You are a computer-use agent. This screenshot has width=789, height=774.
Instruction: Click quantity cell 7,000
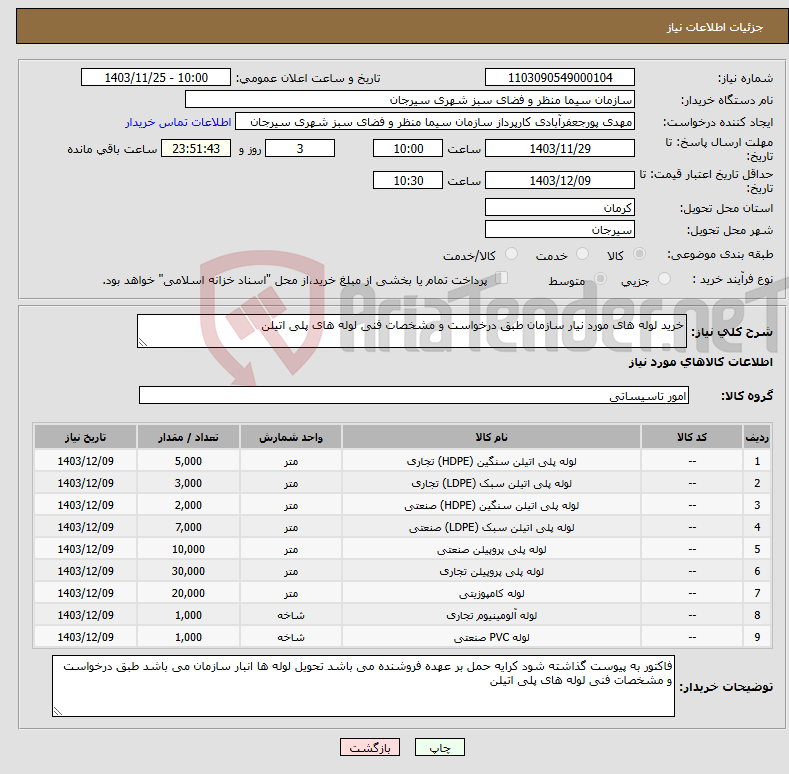click(x=188, y=527)
